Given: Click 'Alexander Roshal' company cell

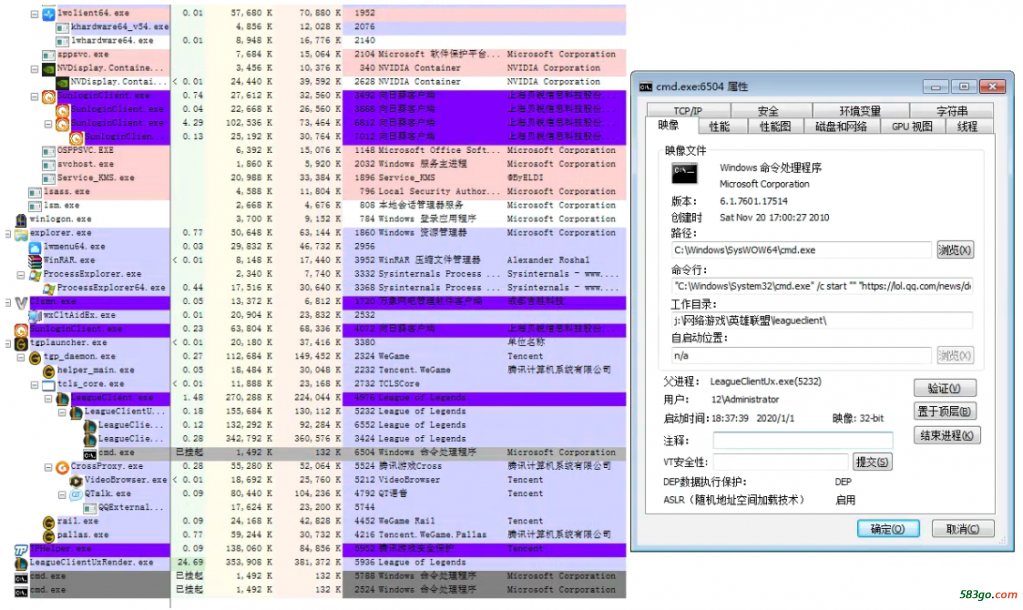Looking at the screenshot, I should [x=548, y=260].
